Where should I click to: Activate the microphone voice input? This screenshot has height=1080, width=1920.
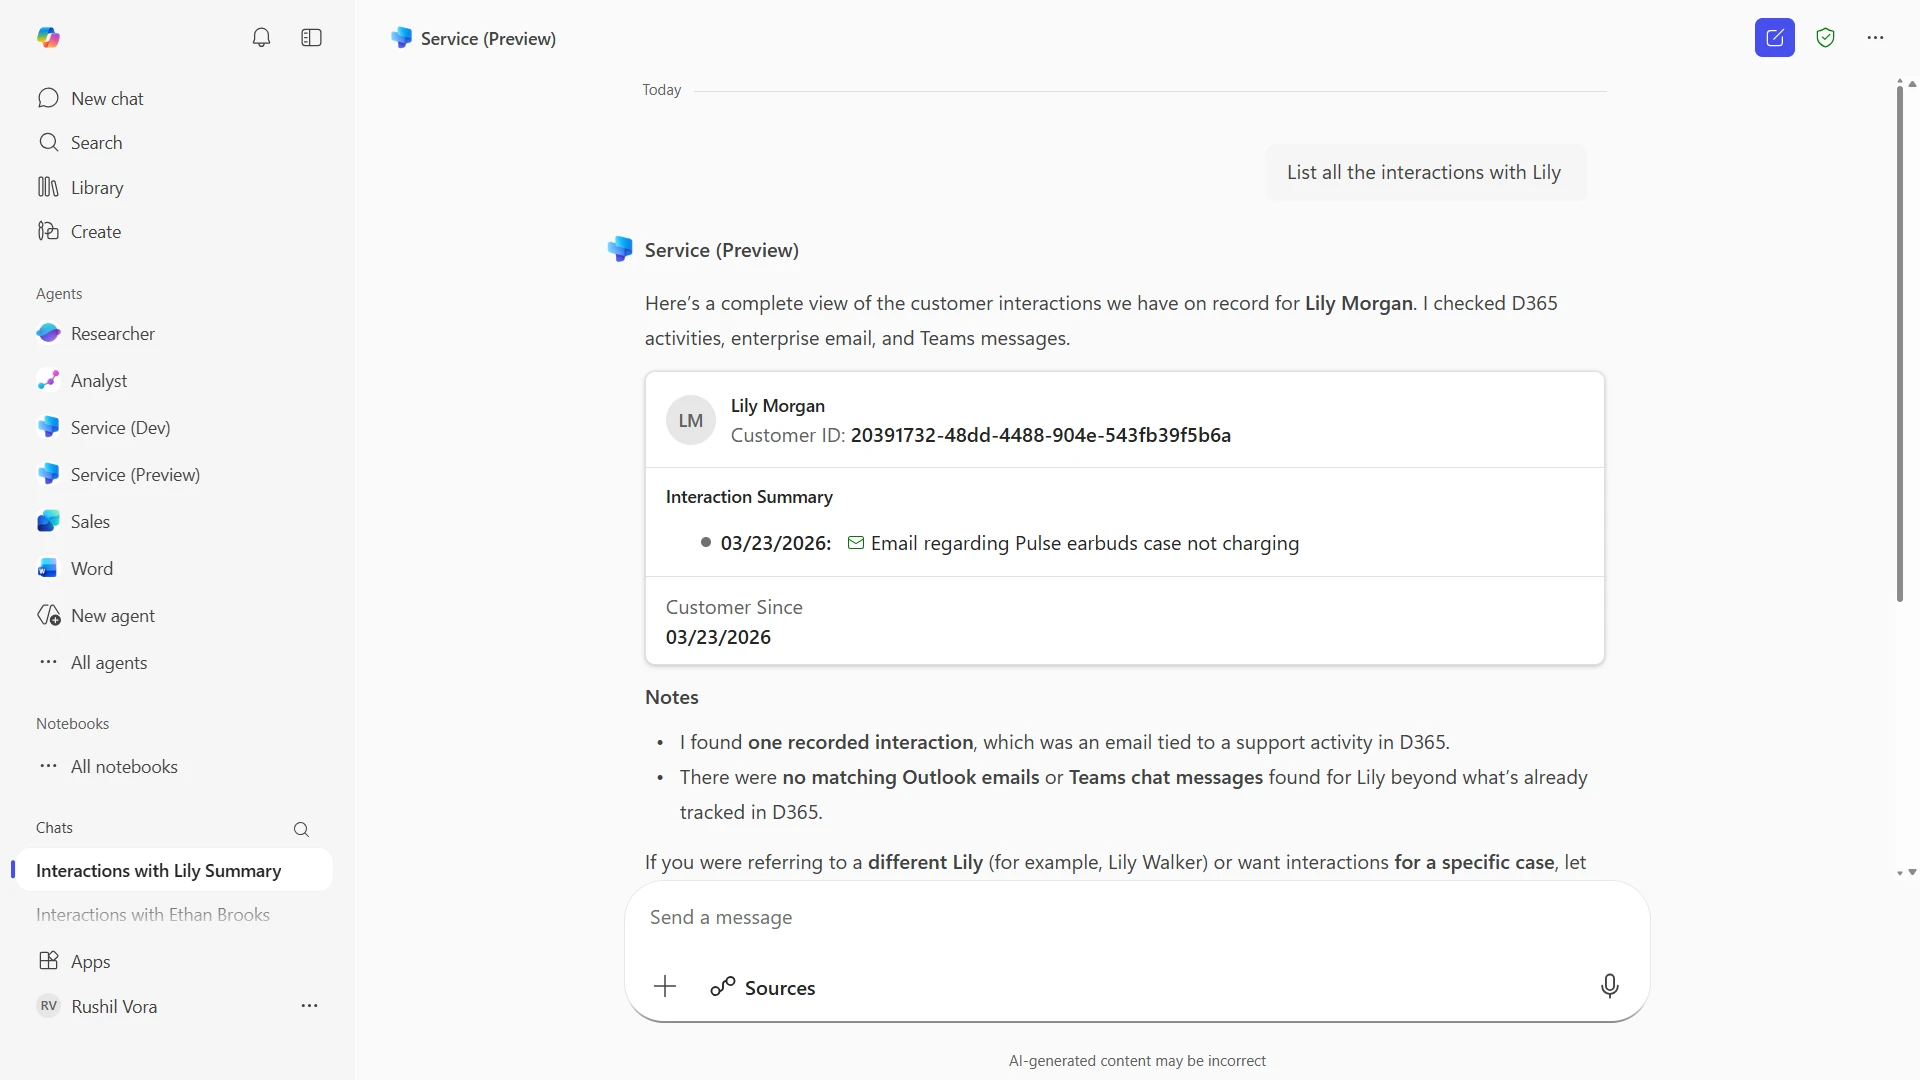1609,986
